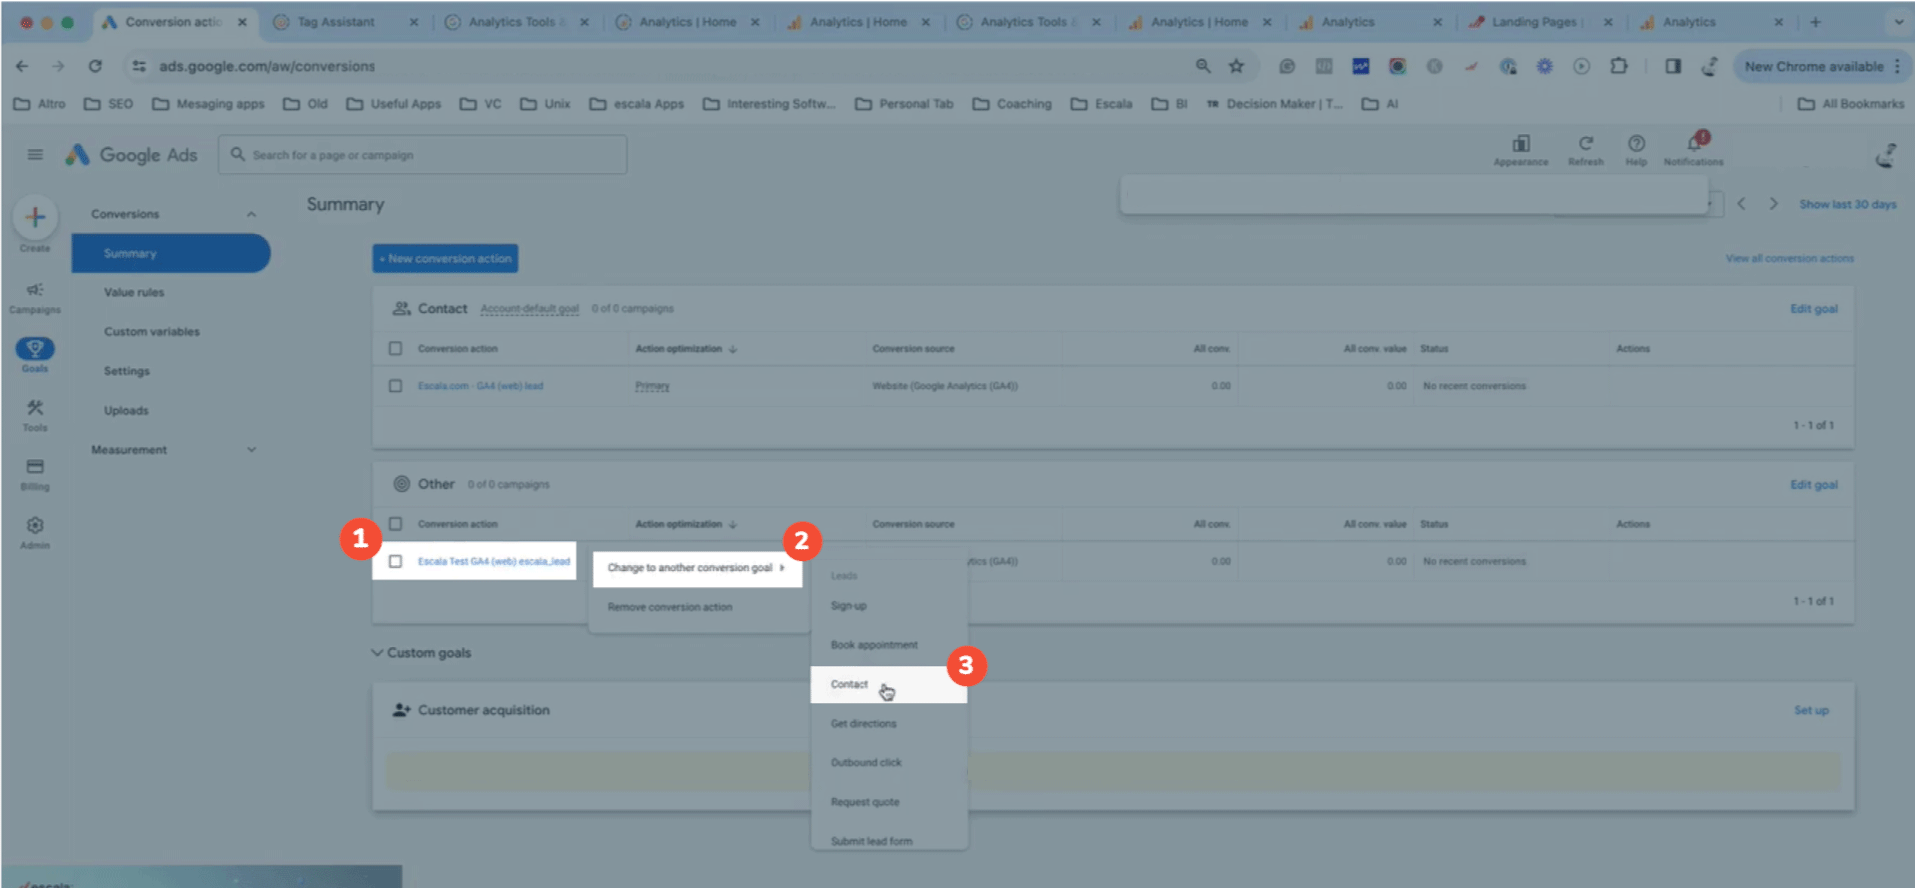
Task: Tick the Escala Test GA4 escala_lead checkbox
Action: pyautogui.click(x=396, y=562)
